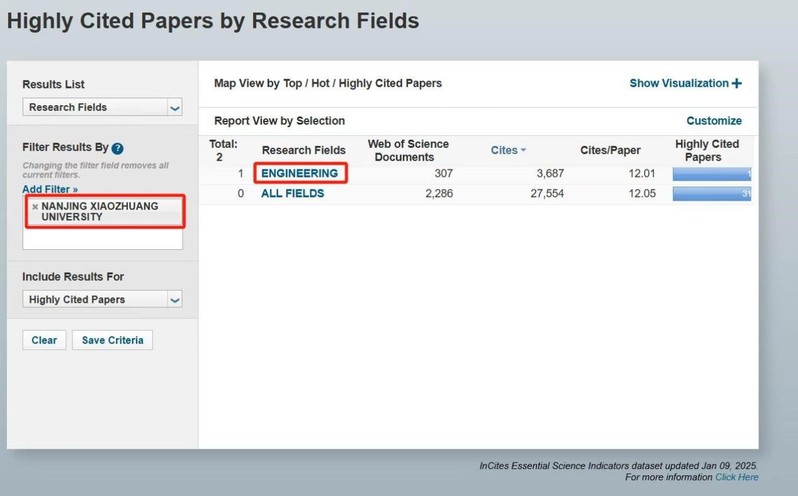798x496 pixels.
Task: Open the ALL FIELDS row link
Action: [x=292, y=194]
